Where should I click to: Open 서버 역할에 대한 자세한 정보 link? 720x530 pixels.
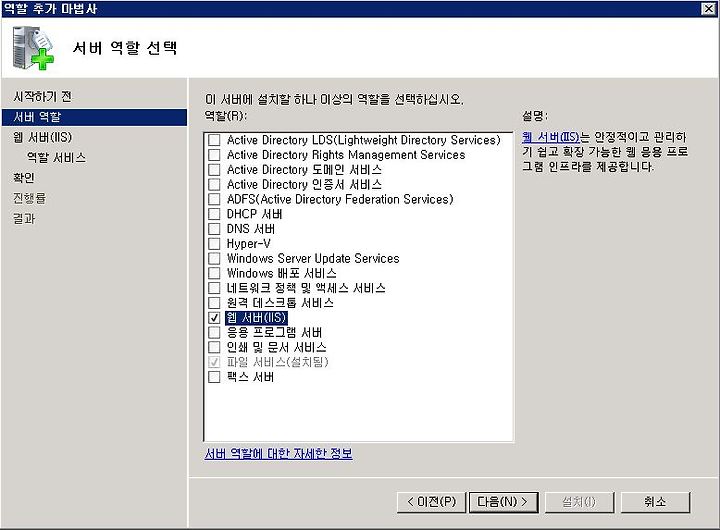tap(278, 454)
